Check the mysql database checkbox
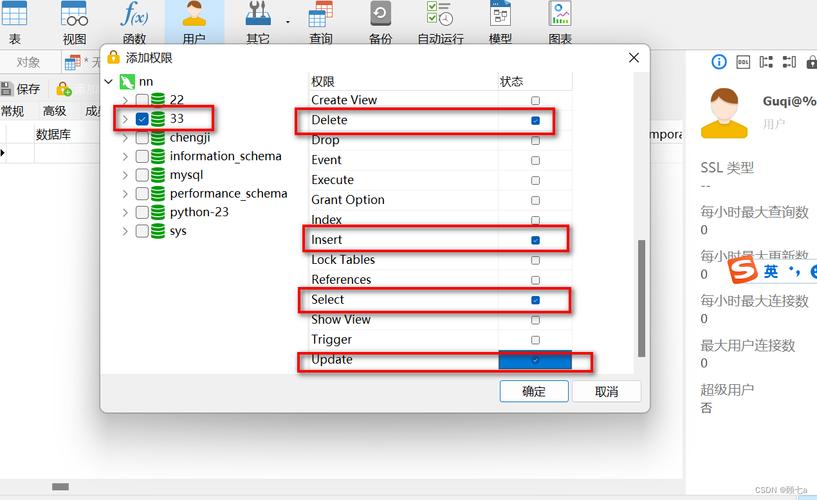Viewport: 817px width, 500px height. click(142, 175)
